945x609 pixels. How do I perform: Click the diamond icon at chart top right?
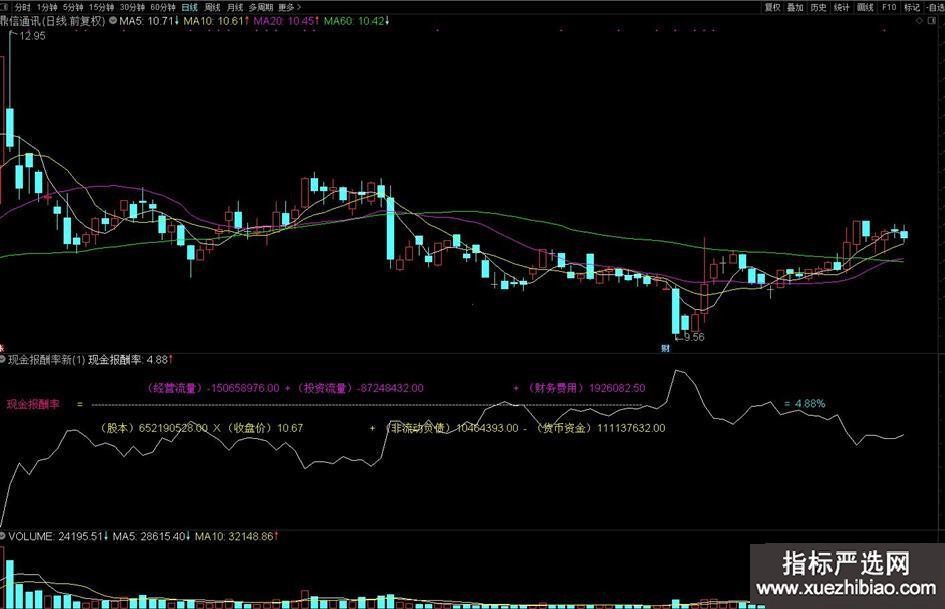click(919, 21)
